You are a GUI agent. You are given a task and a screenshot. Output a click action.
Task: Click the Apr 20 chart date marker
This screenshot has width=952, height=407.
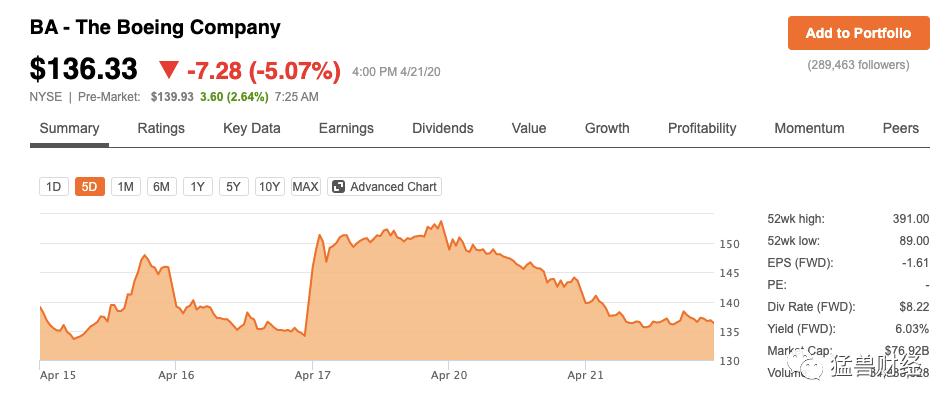pyautogui.click(x=449, y=376)
